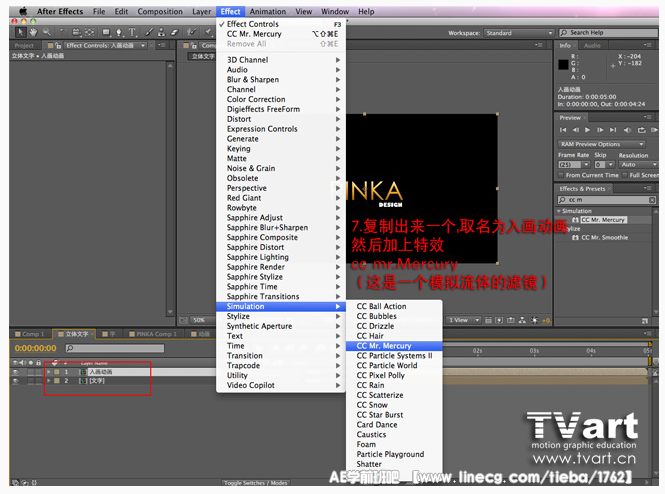Select the Rotation tool
The width and height of the screenshot is (665, 494).
click(x=63, y=32)
